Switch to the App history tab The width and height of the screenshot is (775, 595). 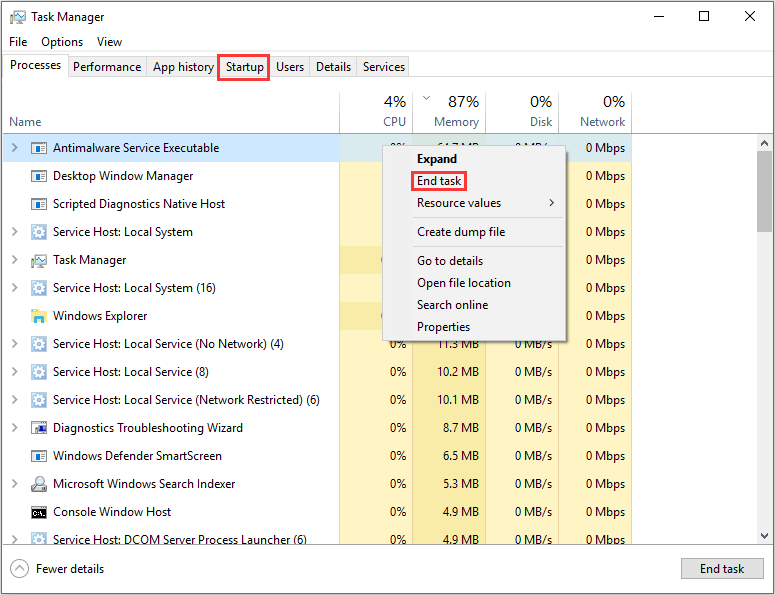click(x=183, y=67)
